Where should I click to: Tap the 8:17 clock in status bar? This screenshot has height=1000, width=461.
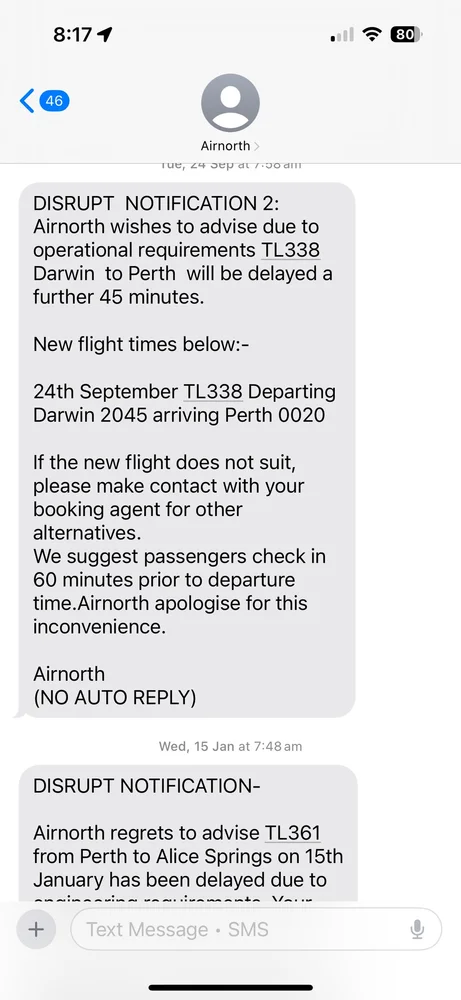73,34
